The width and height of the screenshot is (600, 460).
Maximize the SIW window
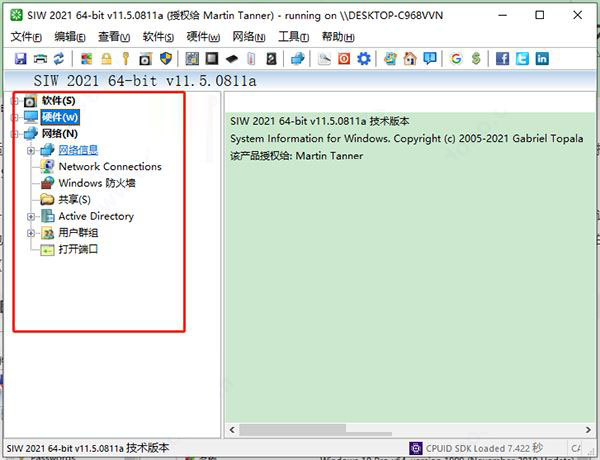[540, 15]
